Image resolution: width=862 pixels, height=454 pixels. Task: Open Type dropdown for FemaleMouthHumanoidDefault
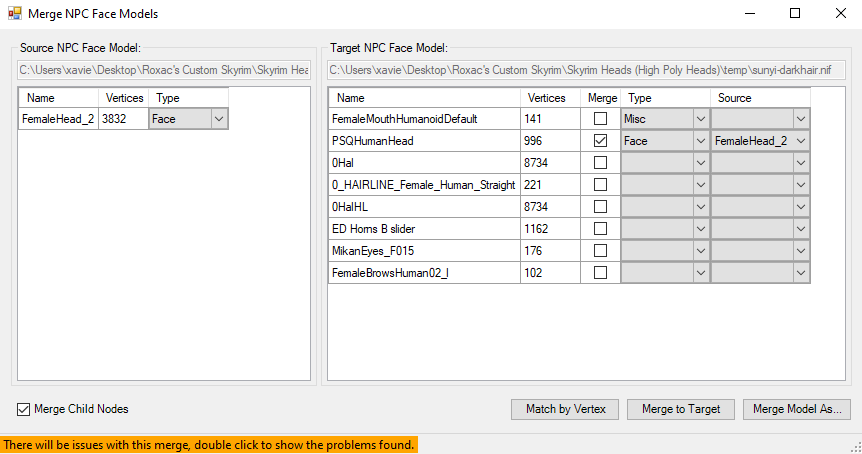tap(665, 119)
